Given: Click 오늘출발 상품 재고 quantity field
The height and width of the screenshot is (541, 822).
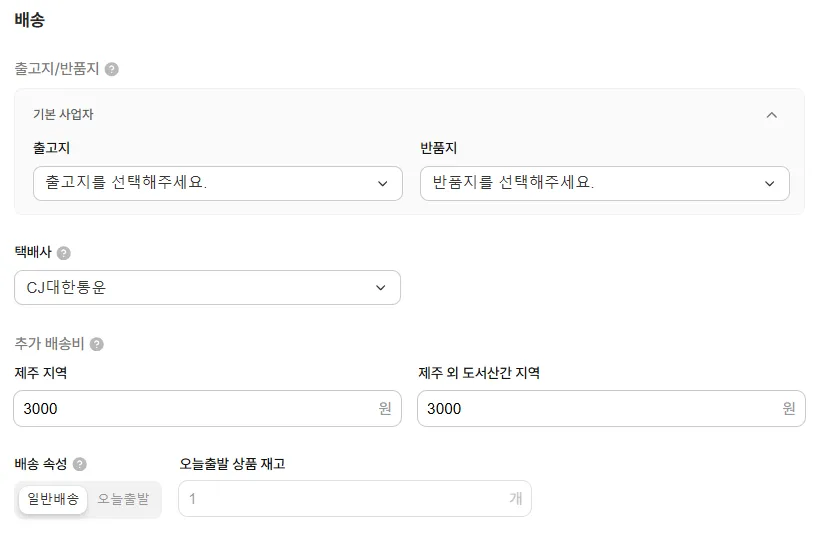Looking at the screenshot, I should pyautogui.click(x=355, y=499).
